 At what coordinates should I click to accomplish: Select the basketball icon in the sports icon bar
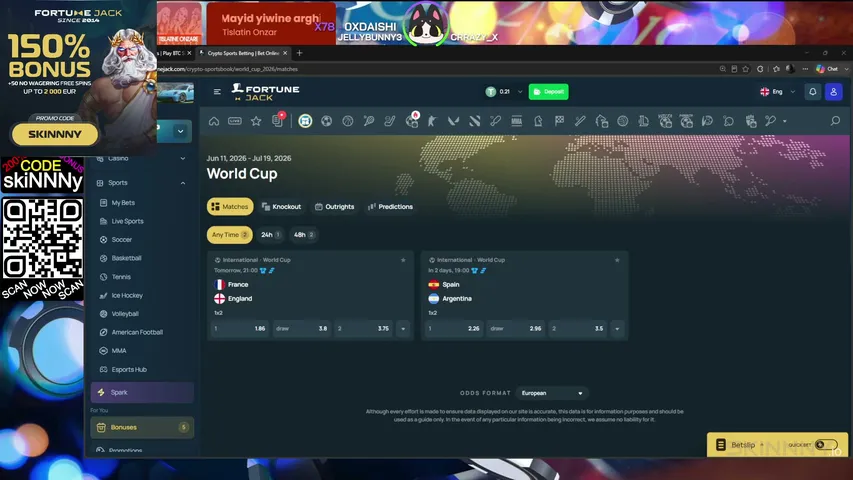coord(348,121)
